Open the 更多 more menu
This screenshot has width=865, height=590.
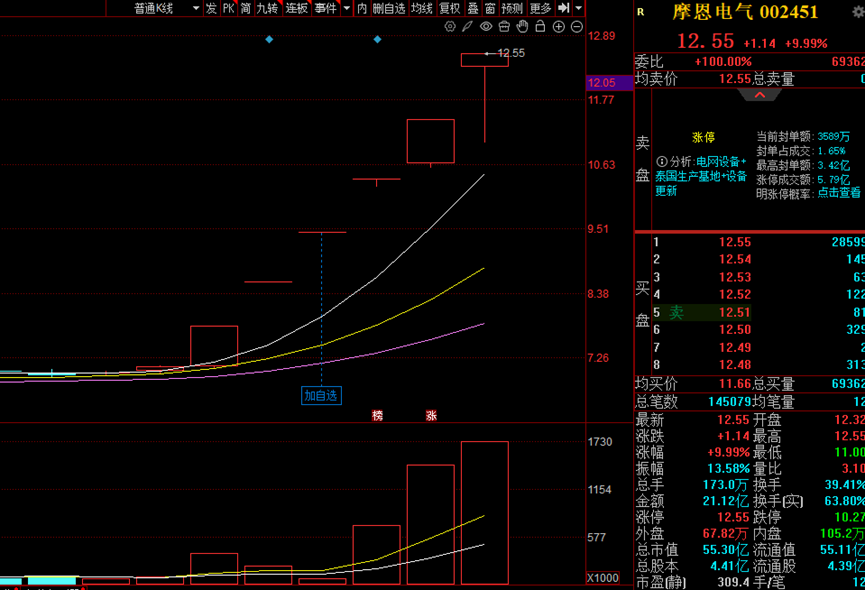point(540,8)
